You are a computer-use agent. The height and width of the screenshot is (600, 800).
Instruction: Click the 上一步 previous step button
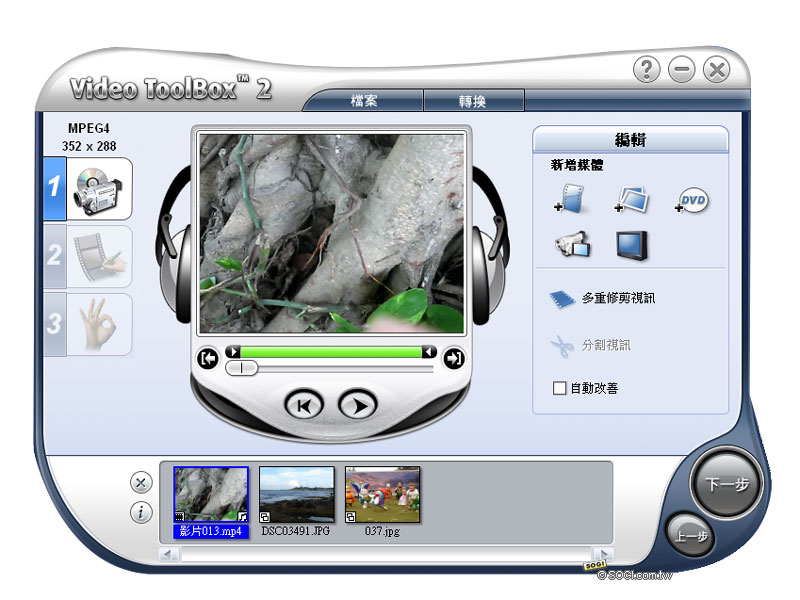[691, 536]
